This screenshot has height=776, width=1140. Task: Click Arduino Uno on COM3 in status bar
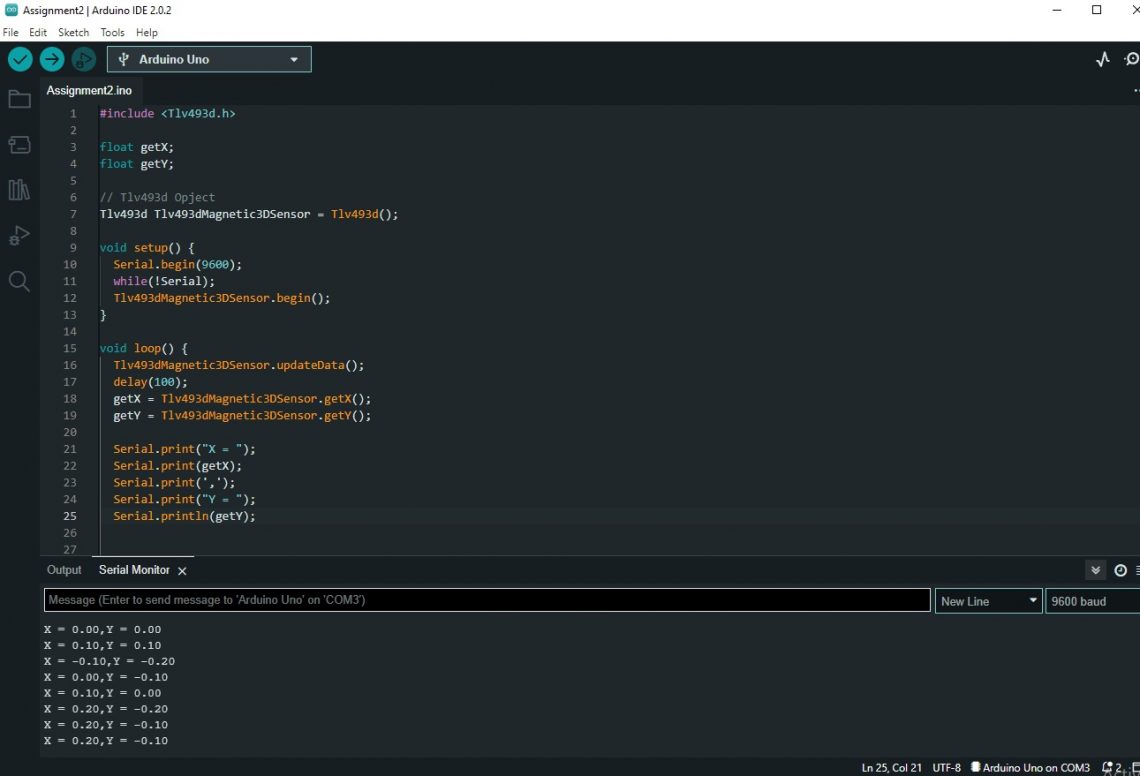tap(1031, 767)
